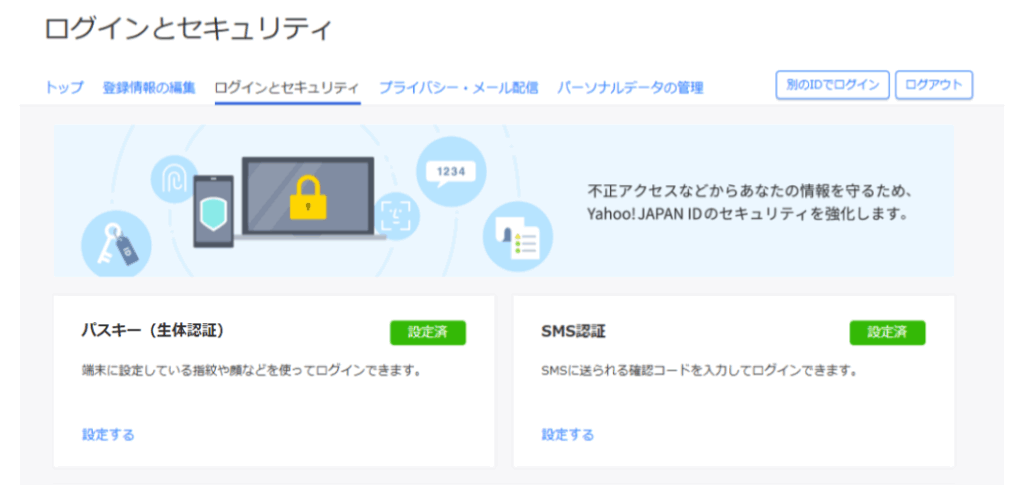
Task: Open the トップ tab
Action: (64, 88)
